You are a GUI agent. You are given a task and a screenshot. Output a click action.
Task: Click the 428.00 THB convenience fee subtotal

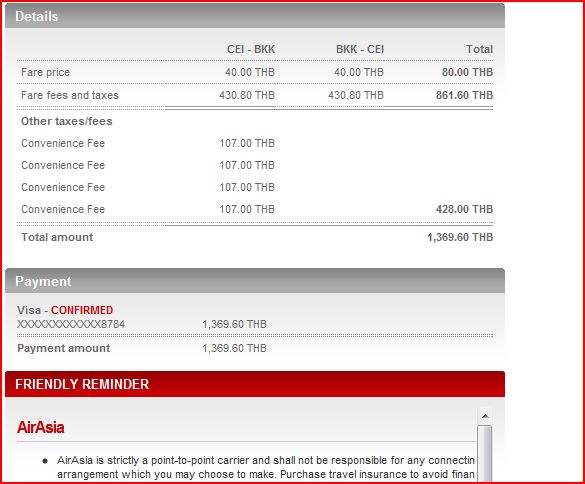click(x=464, y=209)
